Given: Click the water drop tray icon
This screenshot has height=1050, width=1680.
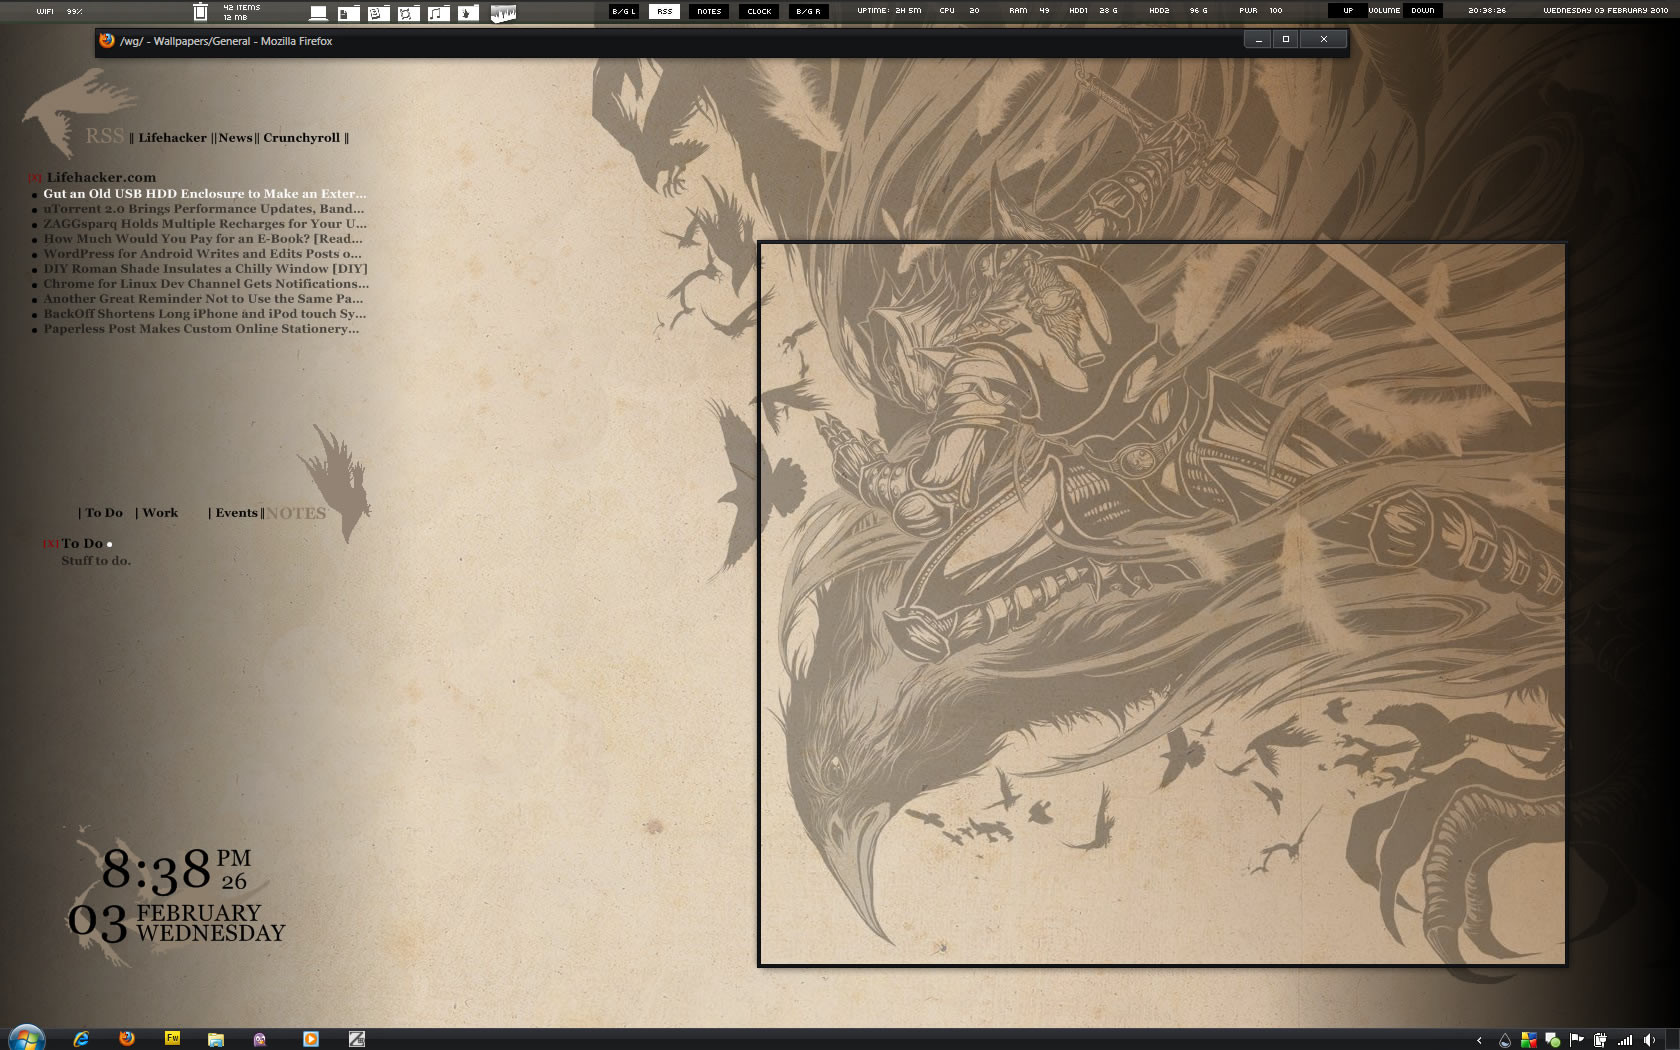Looking at the screenshot, I should pos(1504,1040).
